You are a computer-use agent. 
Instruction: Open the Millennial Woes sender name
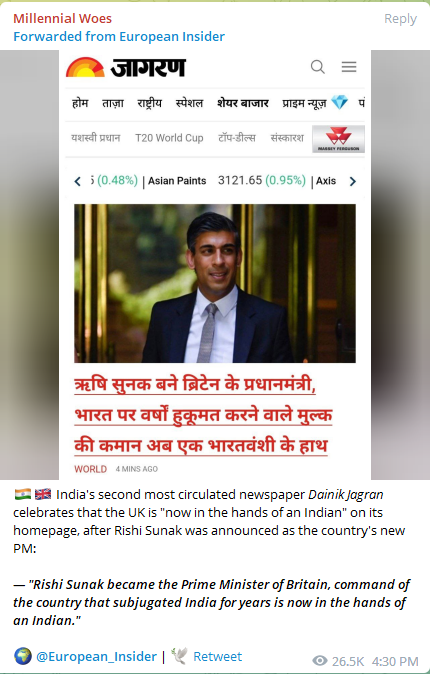(62, 18)
